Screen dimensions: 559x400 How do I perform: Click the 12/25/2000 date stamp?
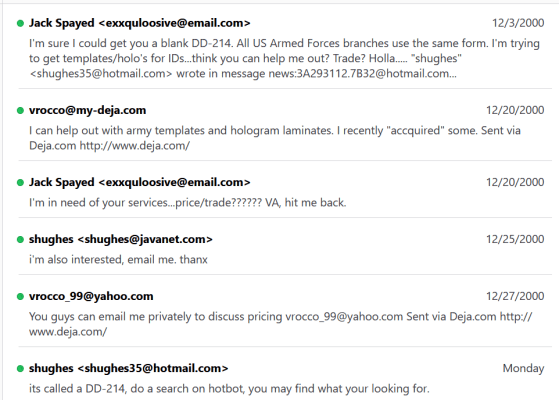click(x=515, y=239)
